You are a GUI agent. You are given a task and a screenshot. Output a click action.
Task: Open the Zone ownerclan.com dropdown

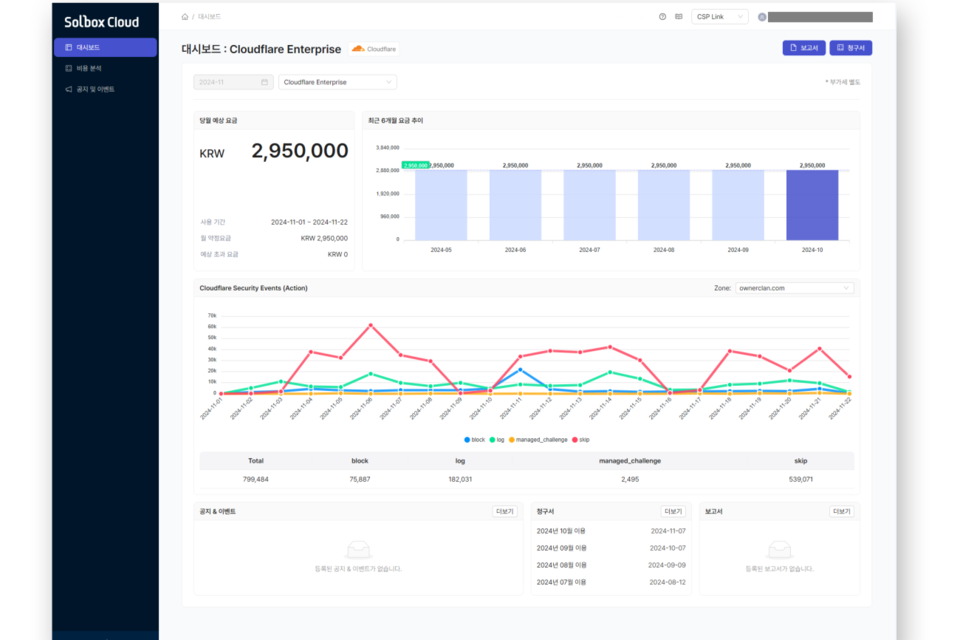click(x=794, y=288)
